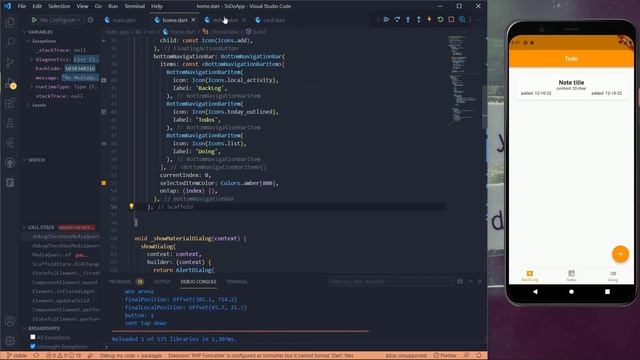Open the Explorer view in activity bar
Image resolution: width=640 pixels, height=360 pixels.
click(10, 22)
